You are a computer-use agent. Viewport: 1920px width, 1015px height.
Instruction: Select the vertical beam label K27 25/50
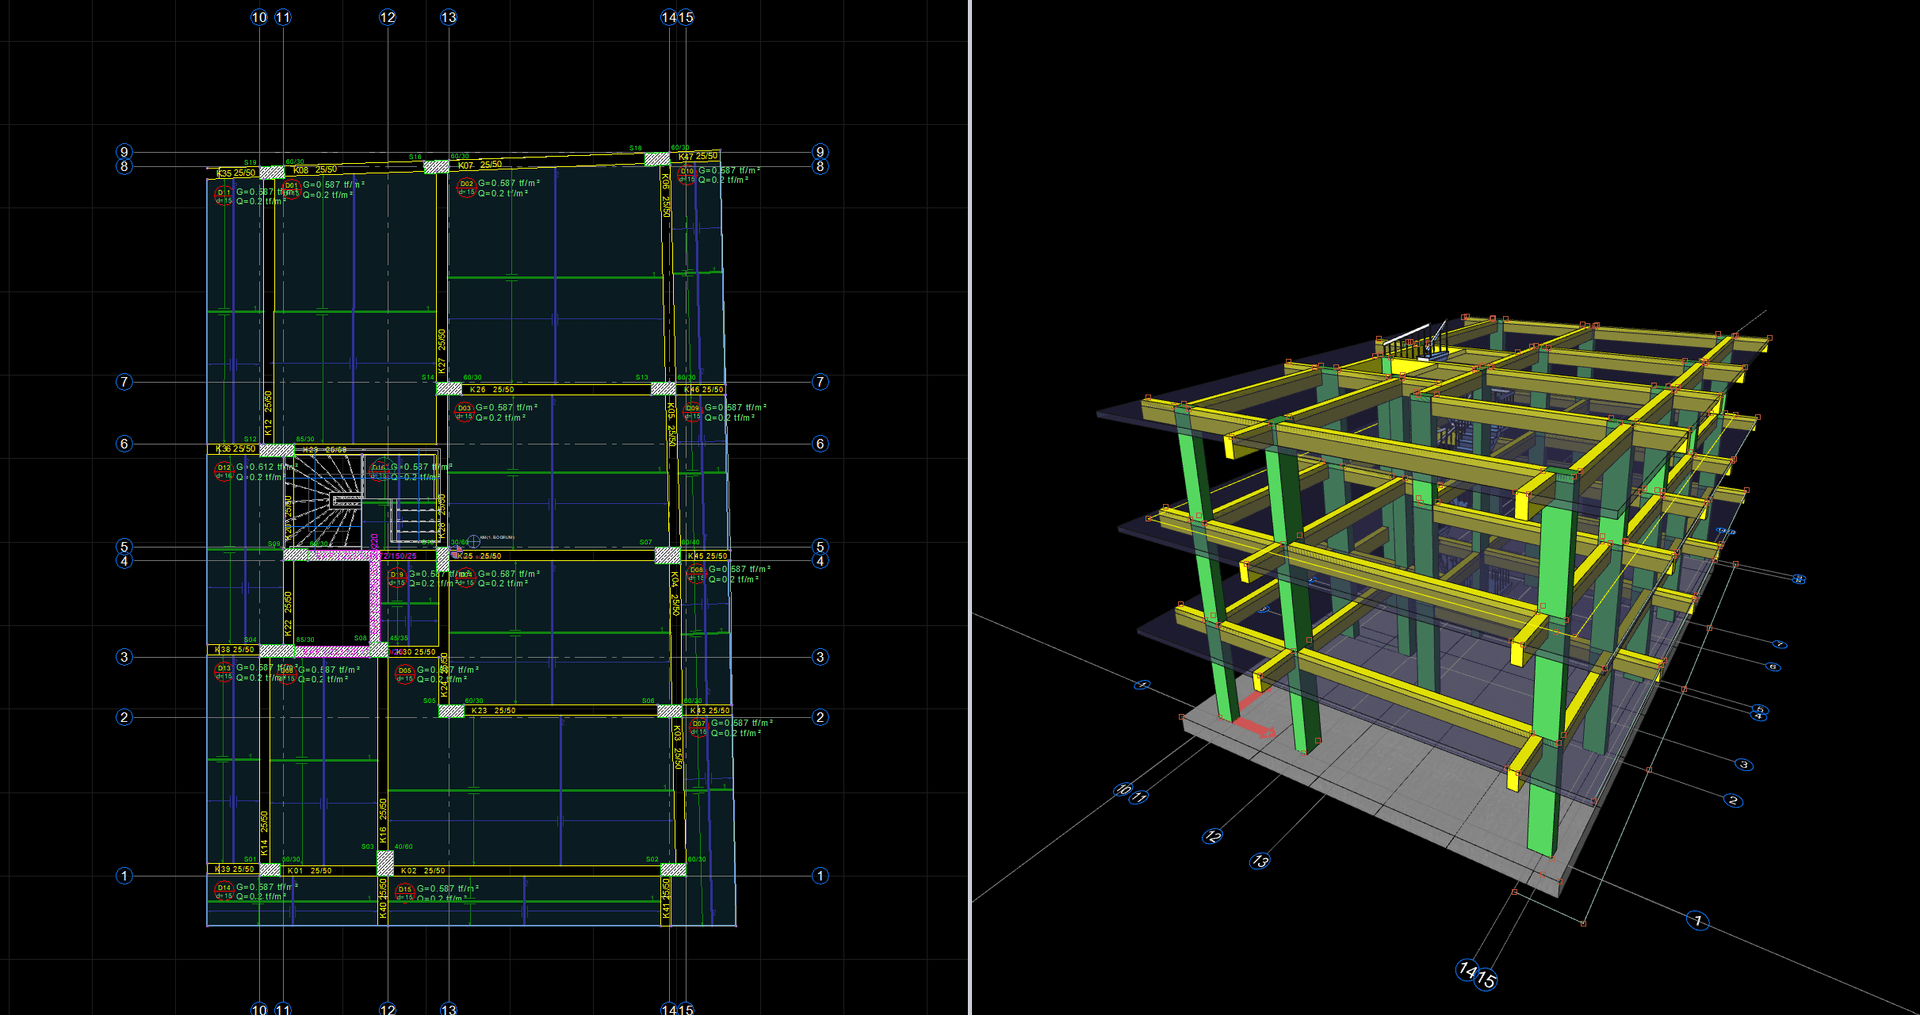[442, 352]
